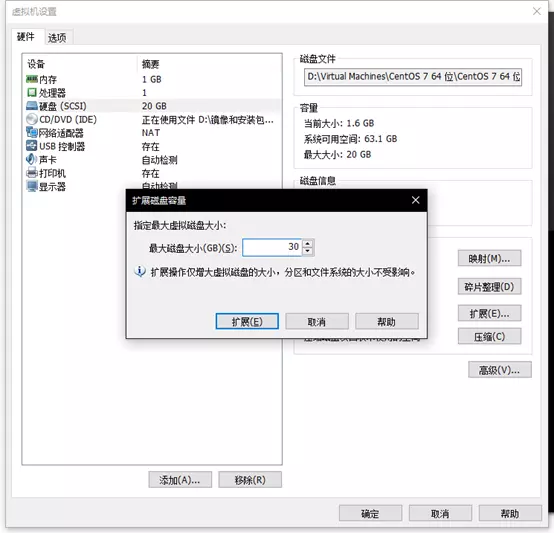Open the 高级(V)... settings button
The image size is (554, 533).
(x=500, y=370)
